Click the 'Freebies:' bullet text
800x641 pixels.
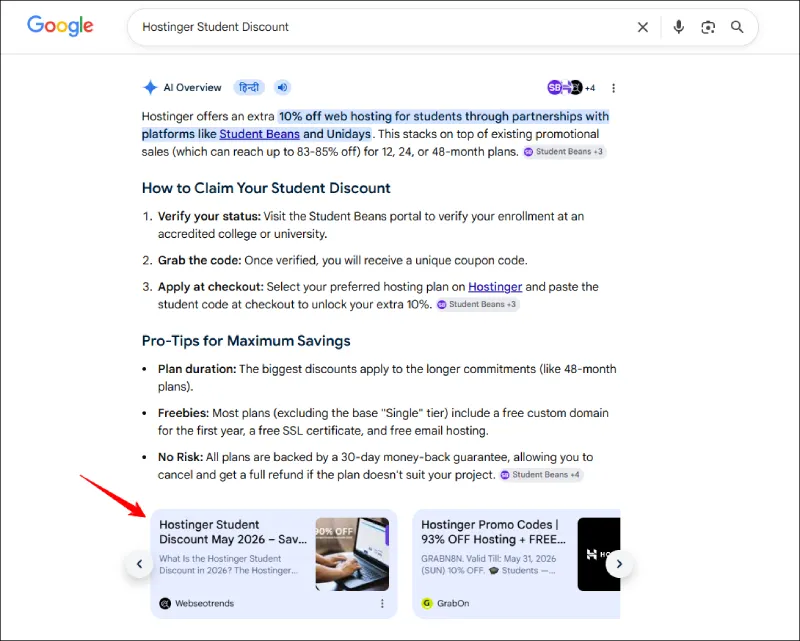pyautogui.click(x=183, y=413)
